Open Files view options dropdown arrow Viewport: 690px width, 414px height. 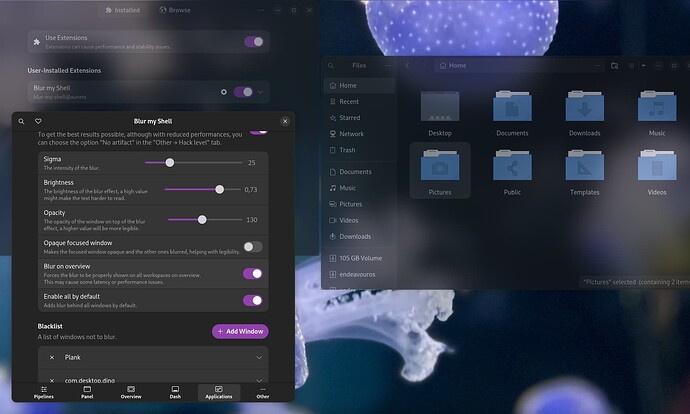[643, 66]
